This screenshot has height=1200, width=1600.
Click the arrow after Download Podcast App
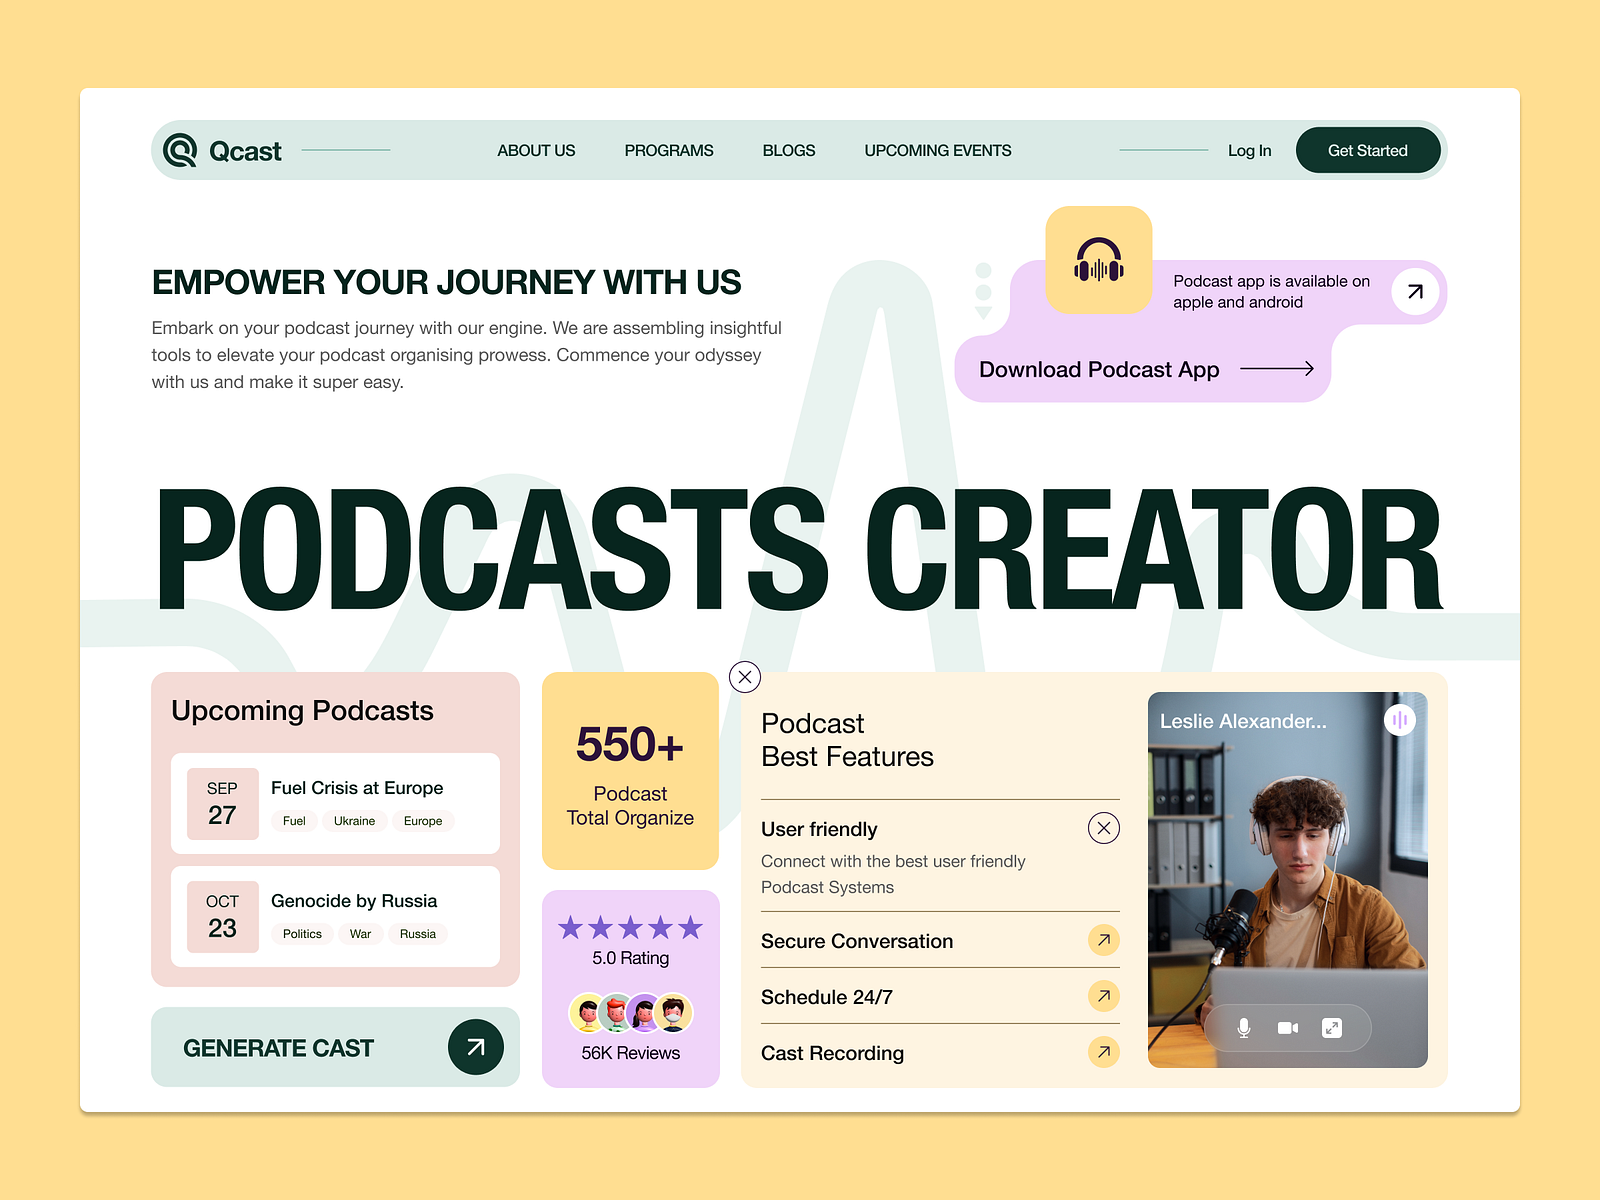[1279, 368]
